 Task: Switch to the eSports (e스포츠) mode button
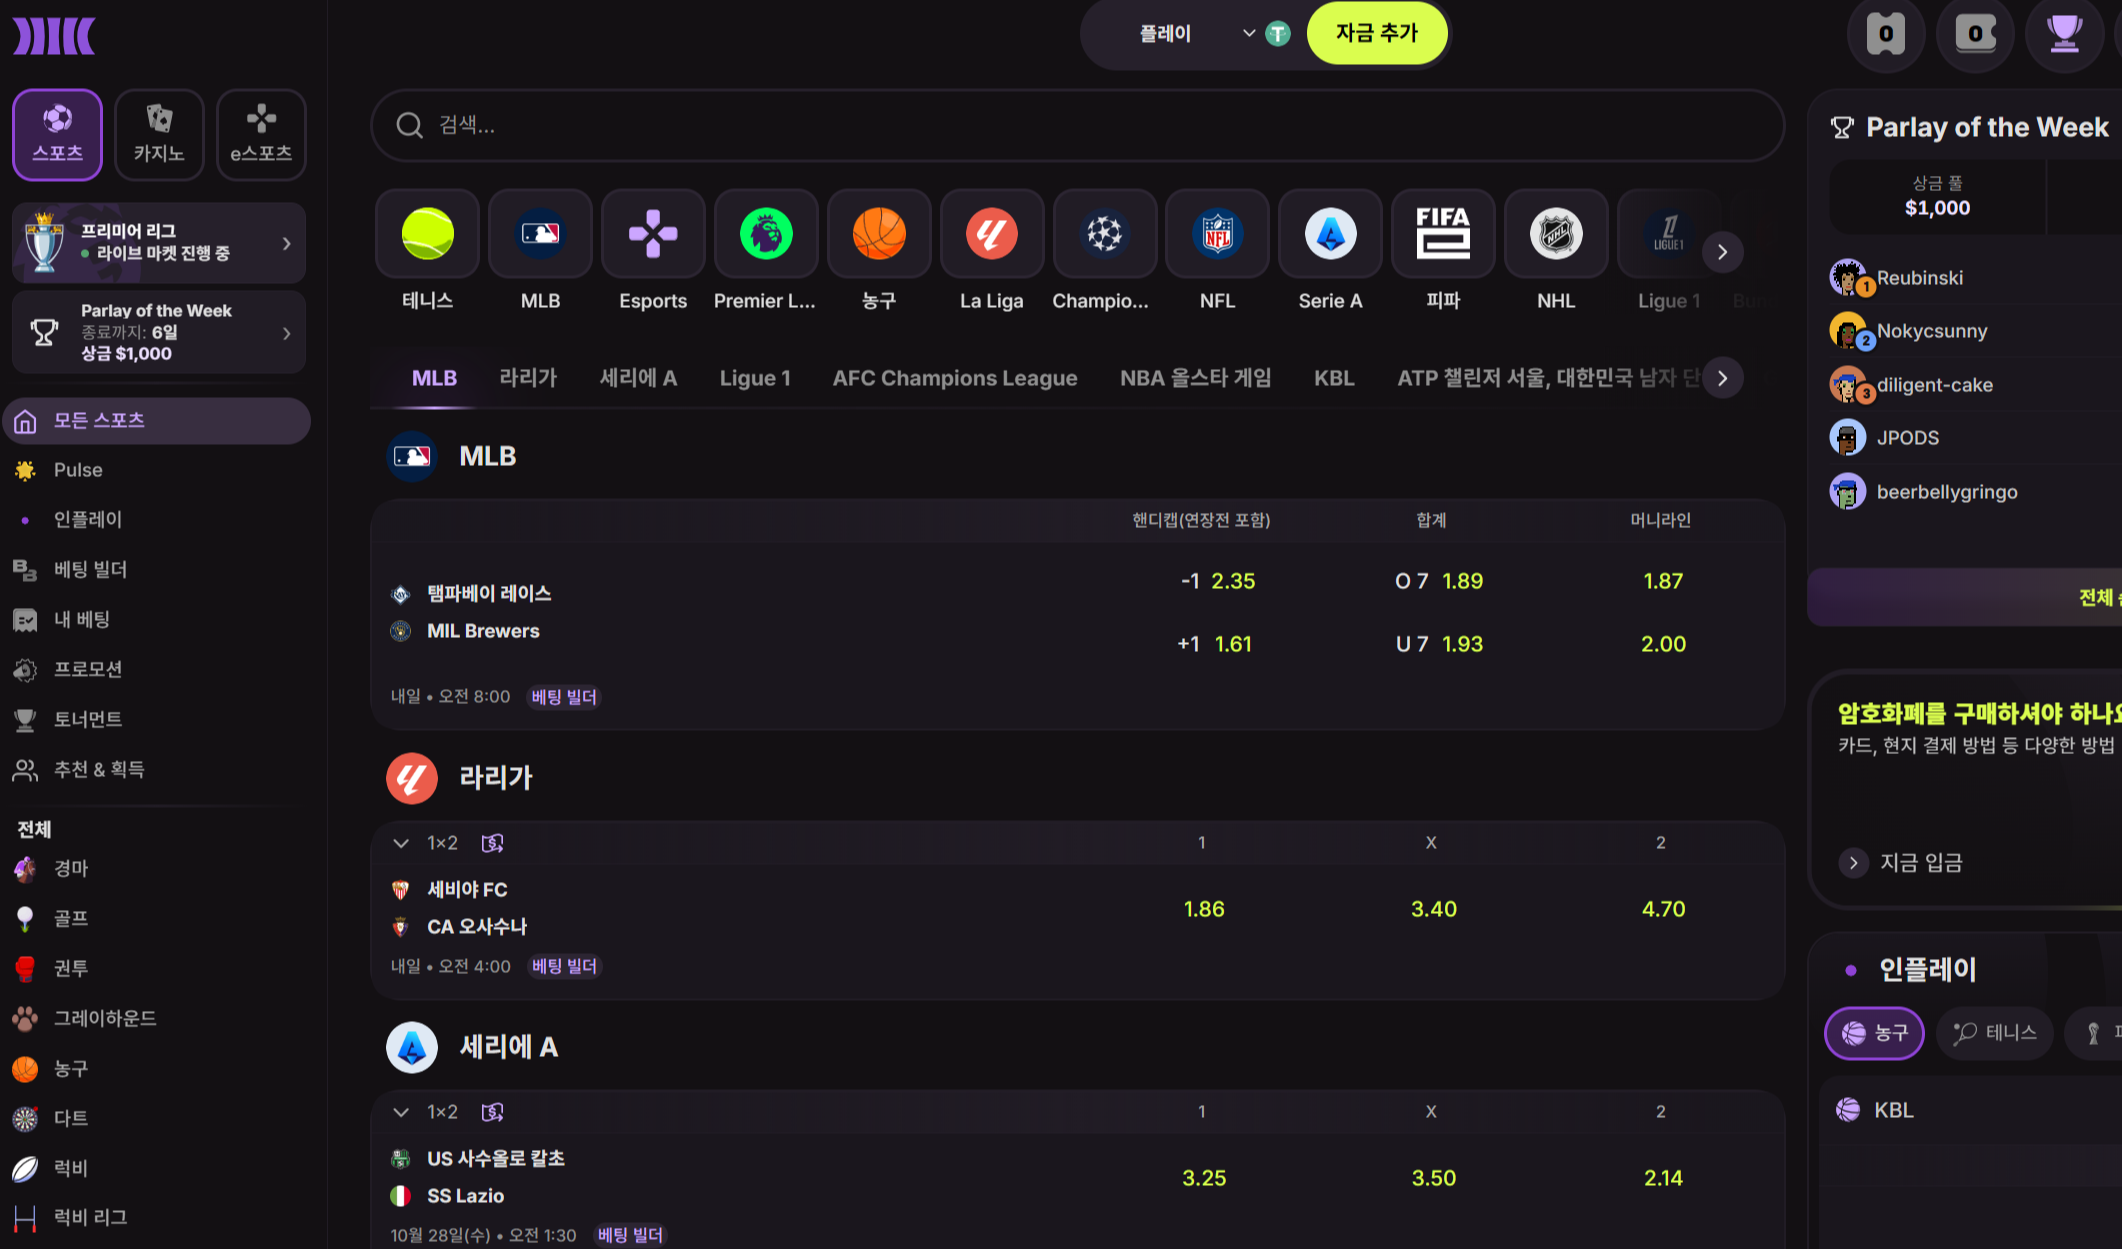261,135
